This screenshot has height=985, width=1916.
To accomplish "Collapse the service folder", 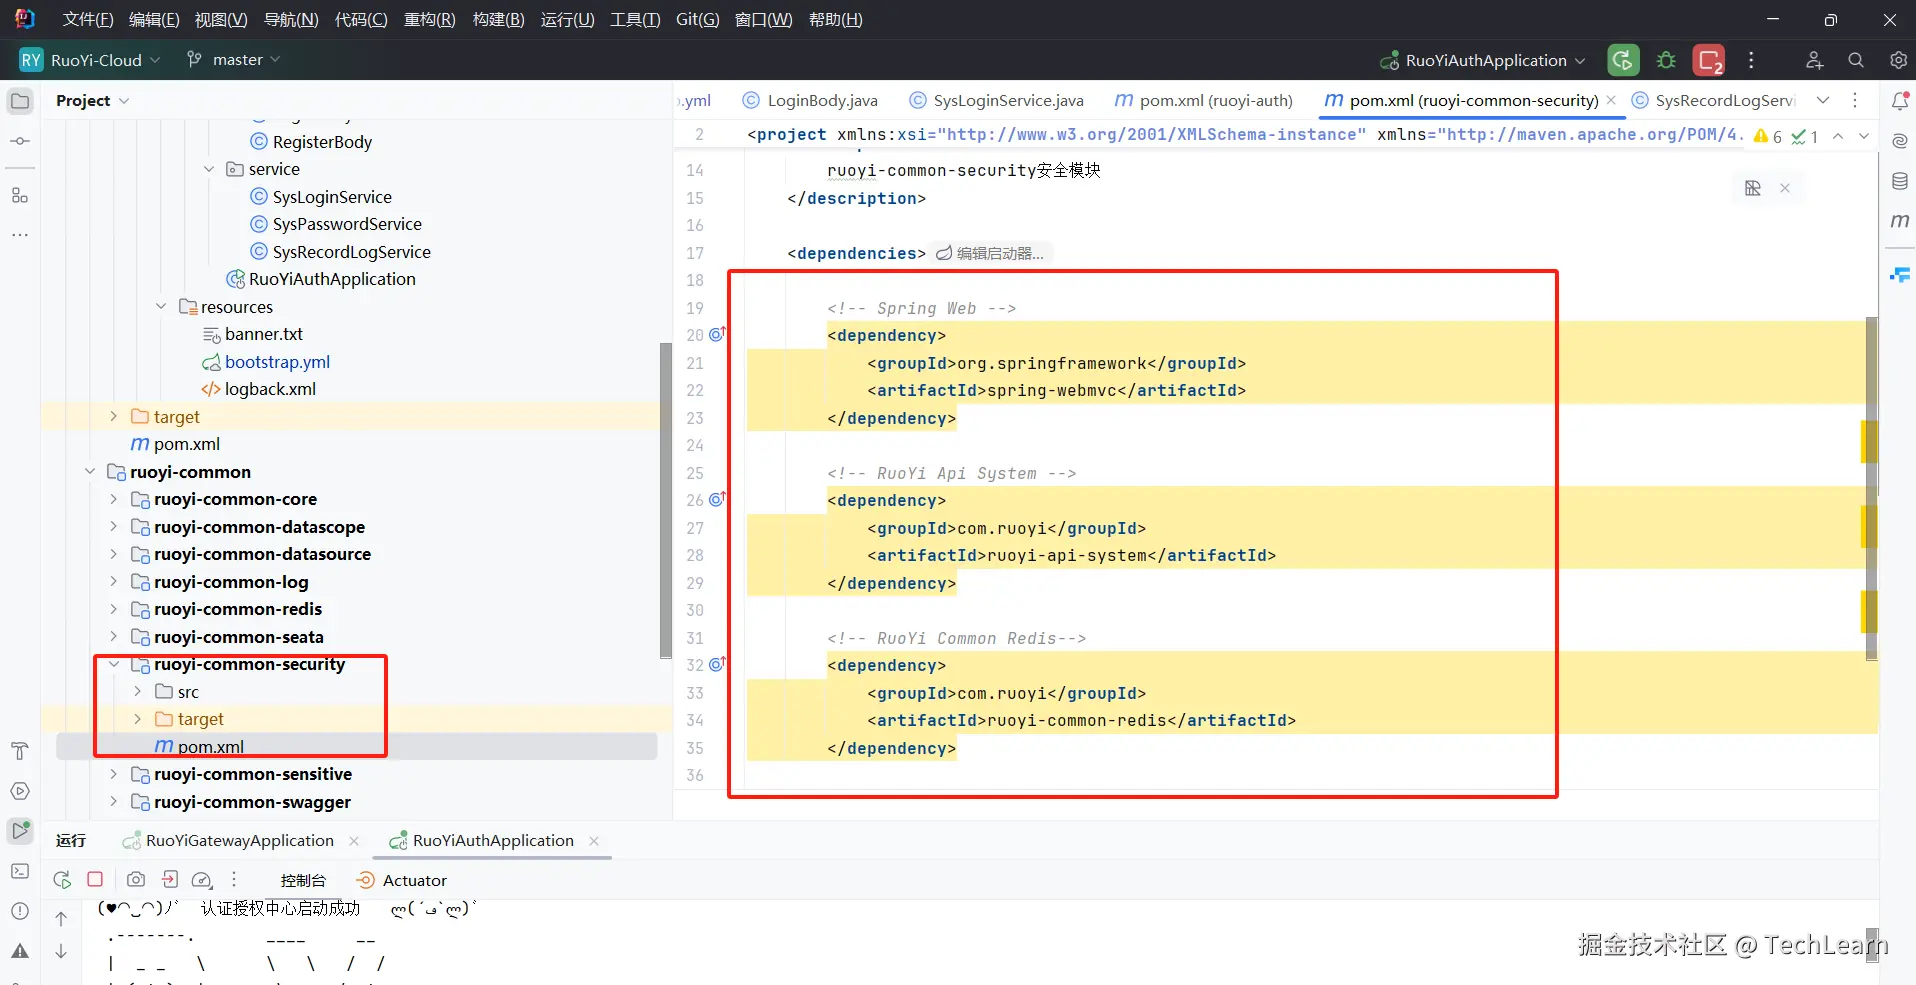I will click(x=209, y=169).
